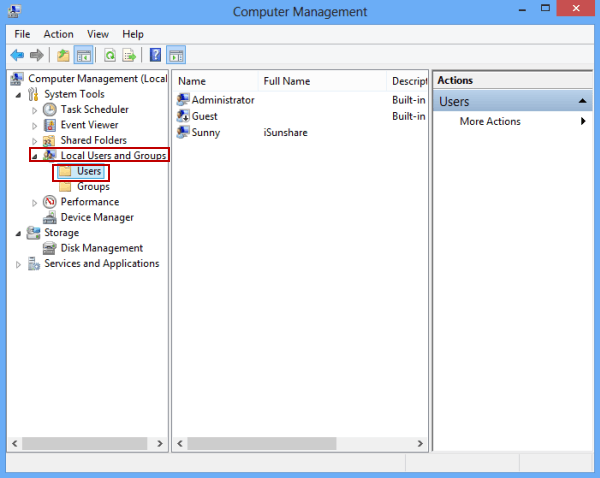
Task: Click left scroll arrow of tree pane
Action: (x=15, y=443)
